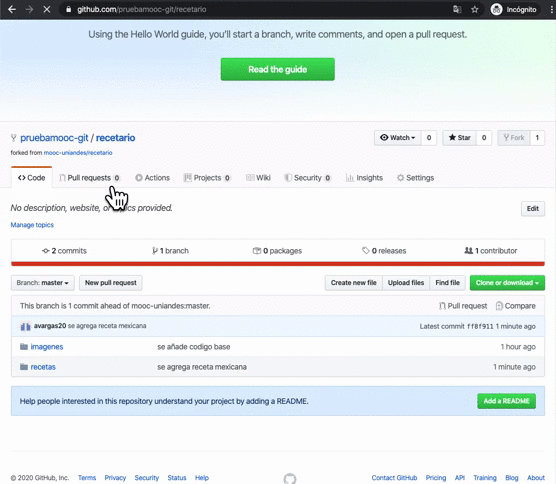Open the Settings tab

coord(415,178)
